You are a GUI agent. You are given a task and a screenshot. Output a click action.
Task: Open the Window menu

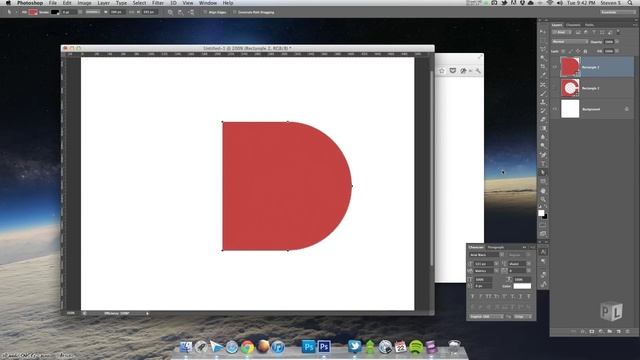click(x=208, y=3)
